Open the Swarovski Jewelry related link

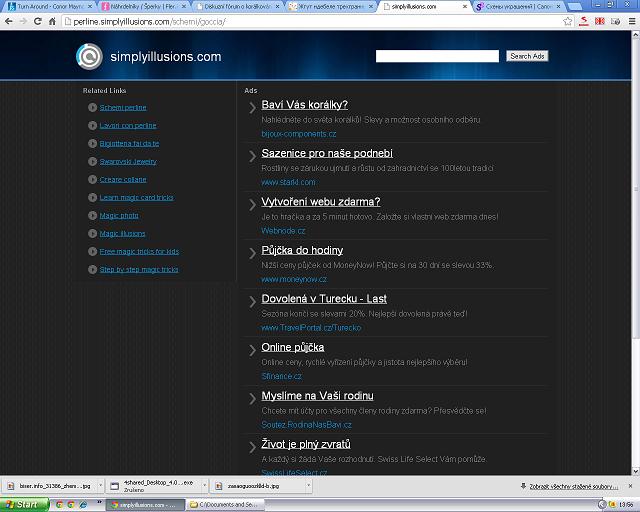tap(128, 161)
